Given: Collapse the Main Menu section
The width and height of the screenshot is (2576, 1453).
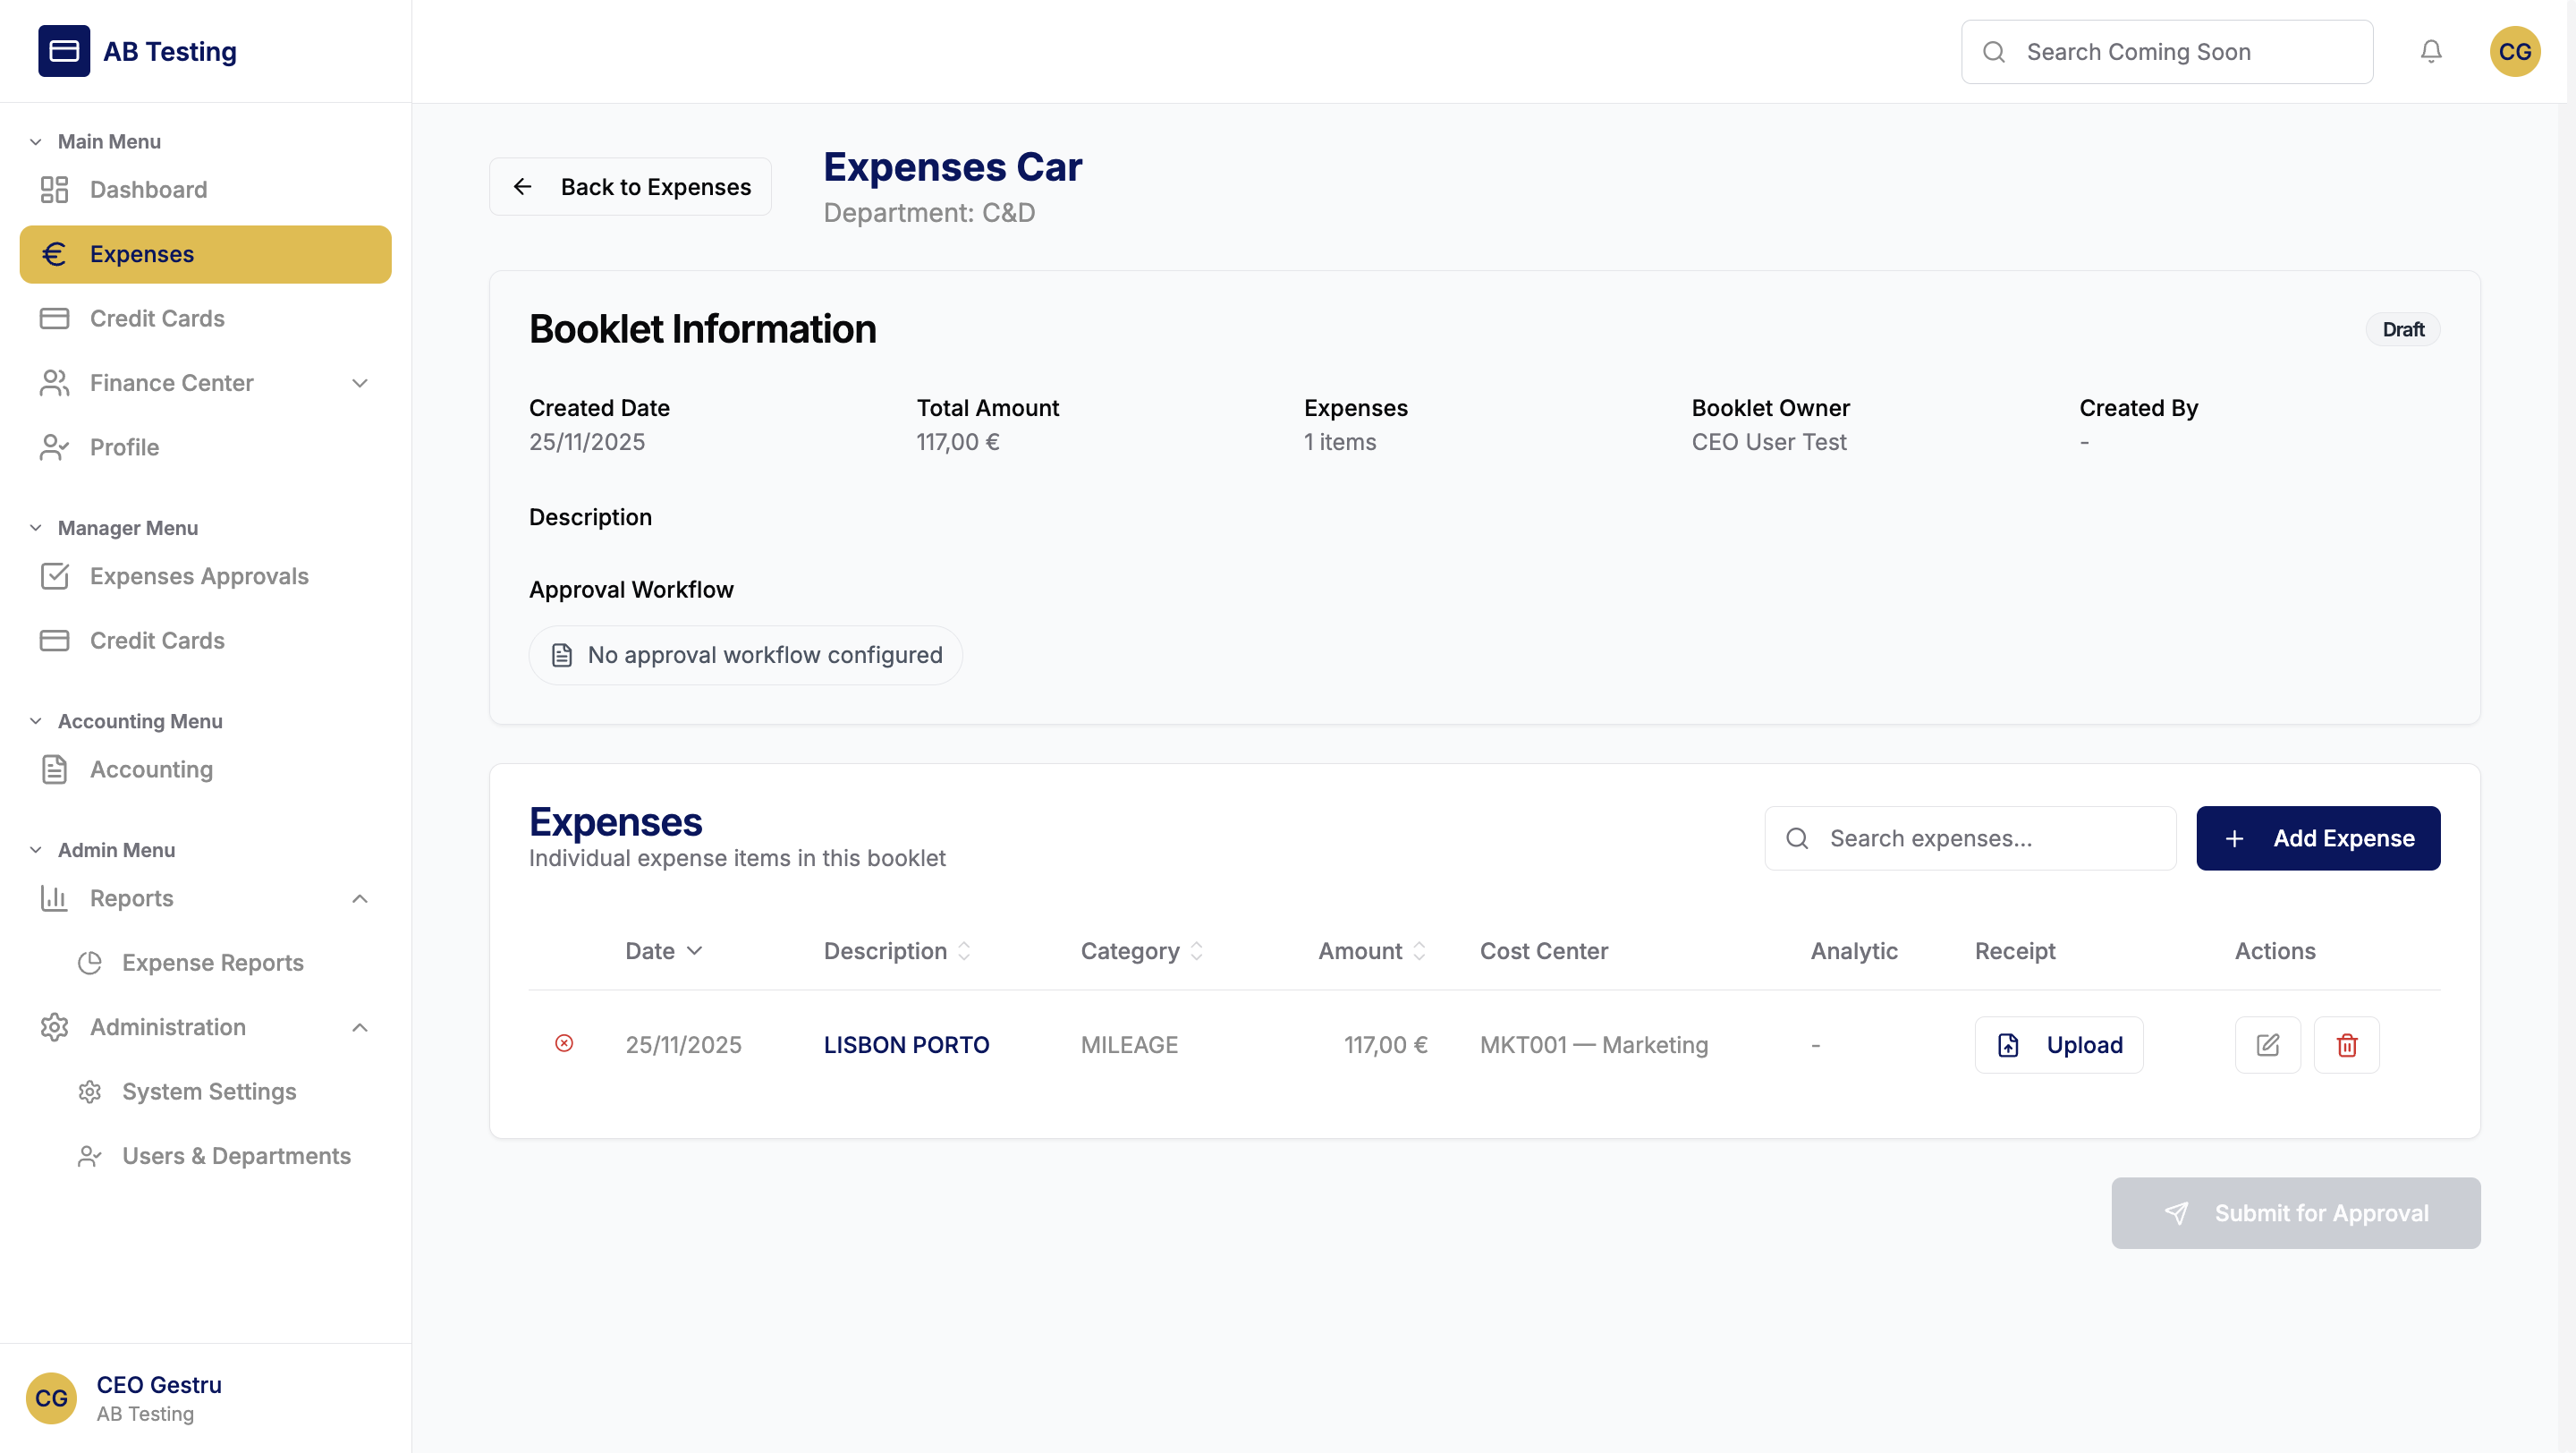Looking at the screenshot, I should tap(36, 141).
